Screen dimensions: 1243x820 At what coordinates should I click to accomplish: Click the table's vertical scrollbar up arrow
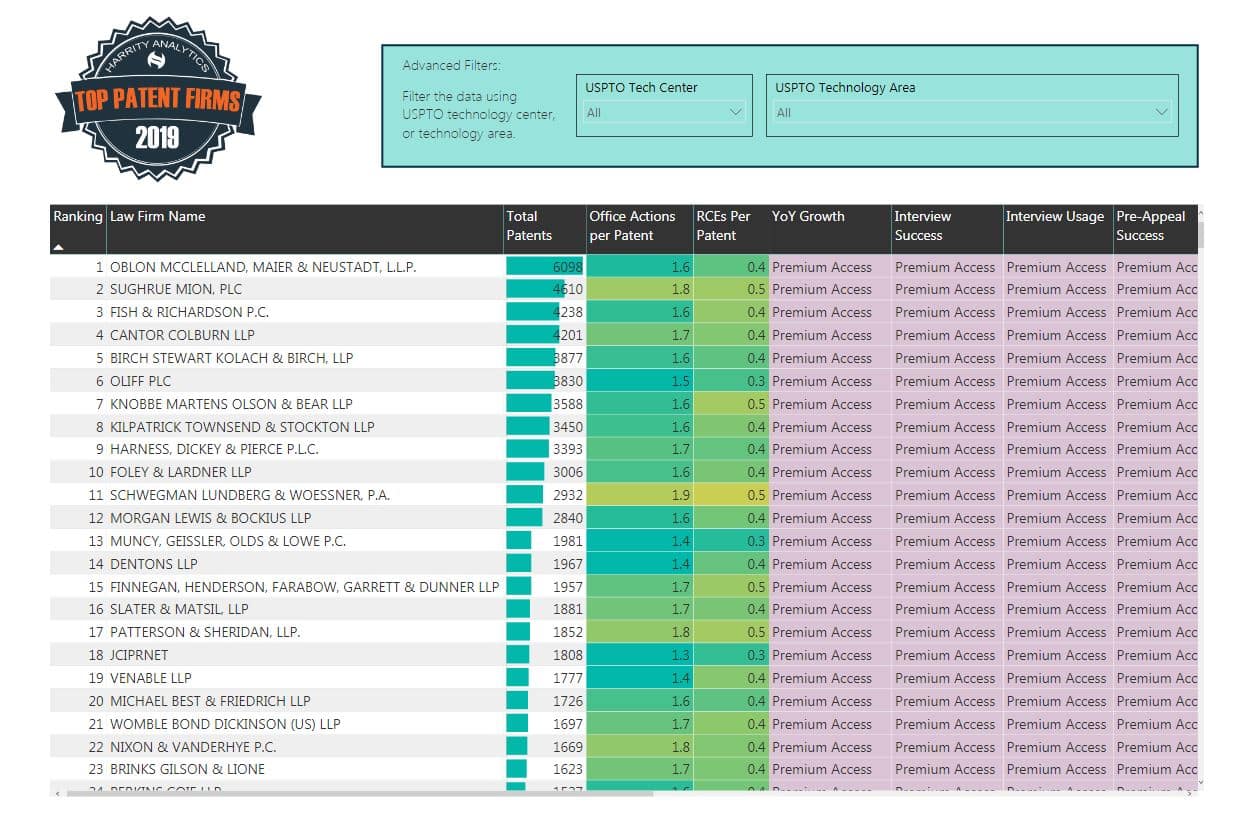coord(1200,212)
